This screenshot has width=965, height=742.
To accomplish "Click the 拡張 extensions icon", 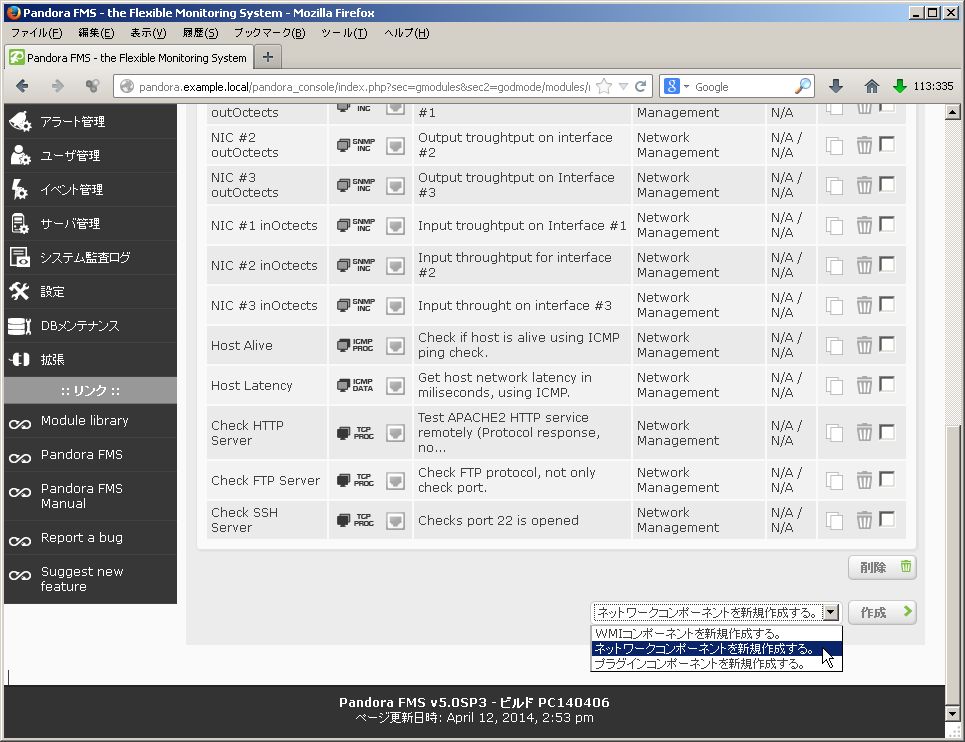I will (x=20, y=359).
